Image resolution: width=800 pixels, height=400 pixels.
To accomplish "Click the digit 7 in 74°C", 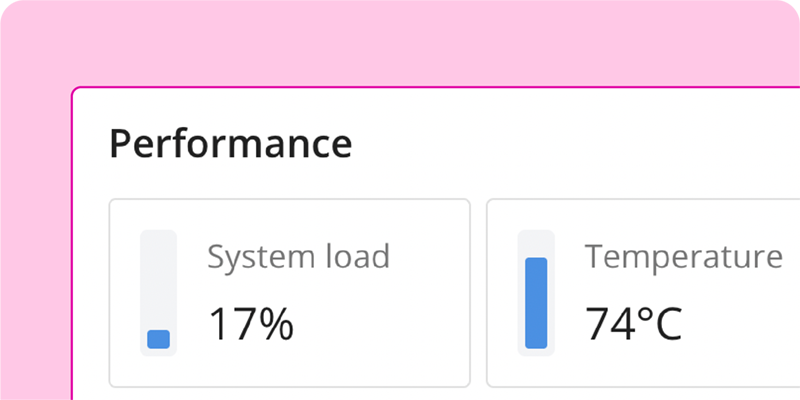I will 597,324.
